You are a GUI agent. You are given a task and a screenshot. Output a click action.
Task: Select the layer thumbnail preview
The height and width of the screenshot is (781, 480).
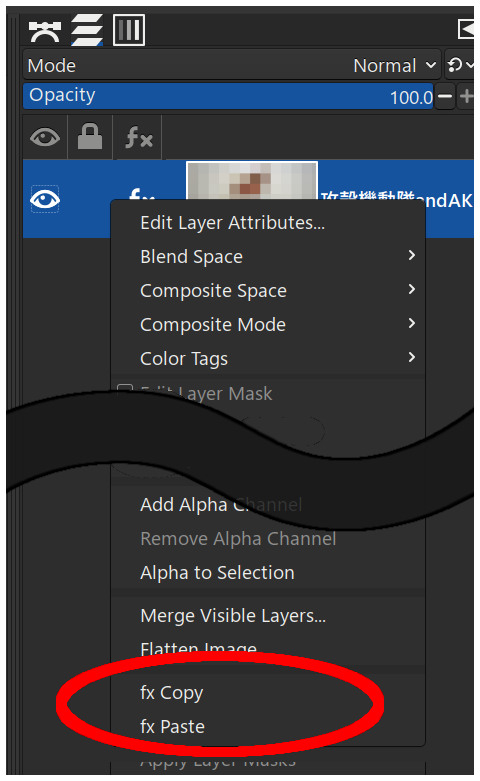[251, 180]
